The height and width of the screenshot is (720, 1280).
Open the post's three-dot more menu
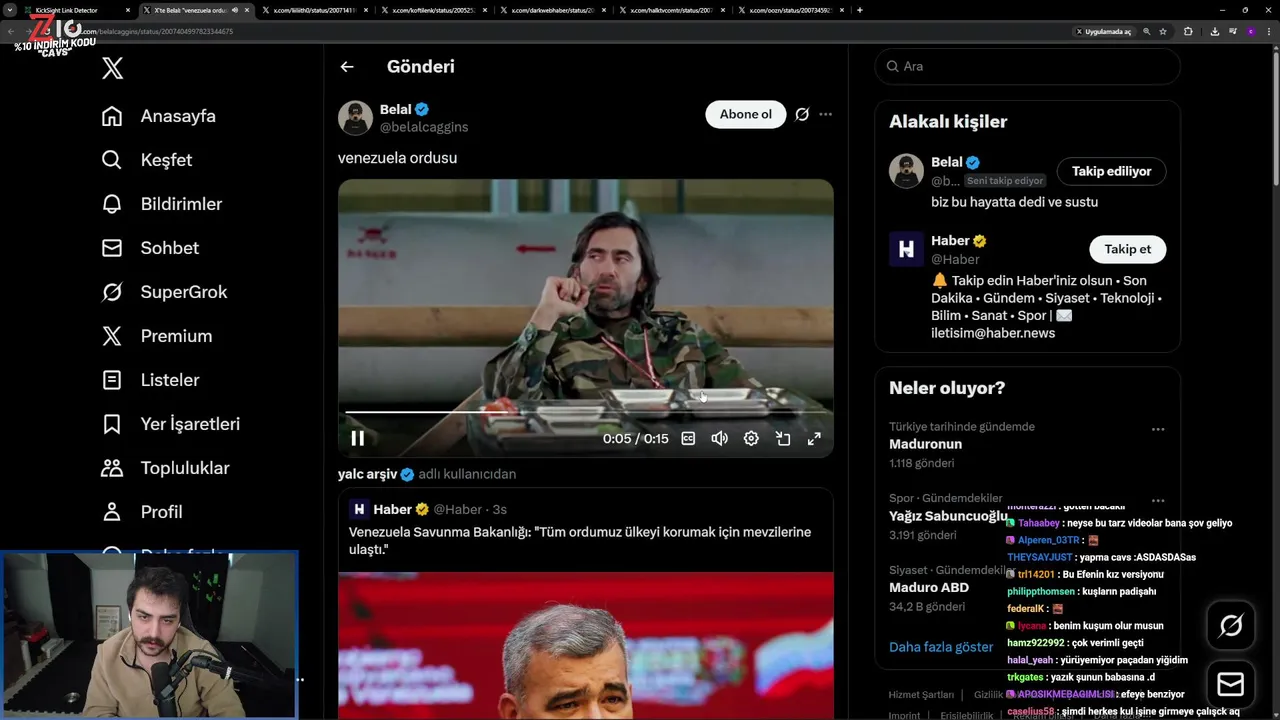(x=825, y=114)
